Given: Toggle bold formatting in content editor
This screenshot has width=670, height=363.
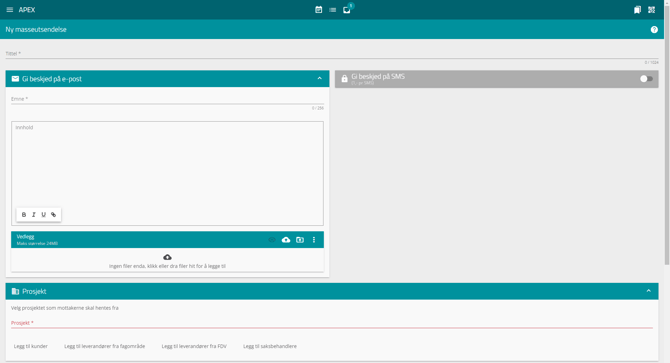Looking at the screenshot, I should click(24, 215).
